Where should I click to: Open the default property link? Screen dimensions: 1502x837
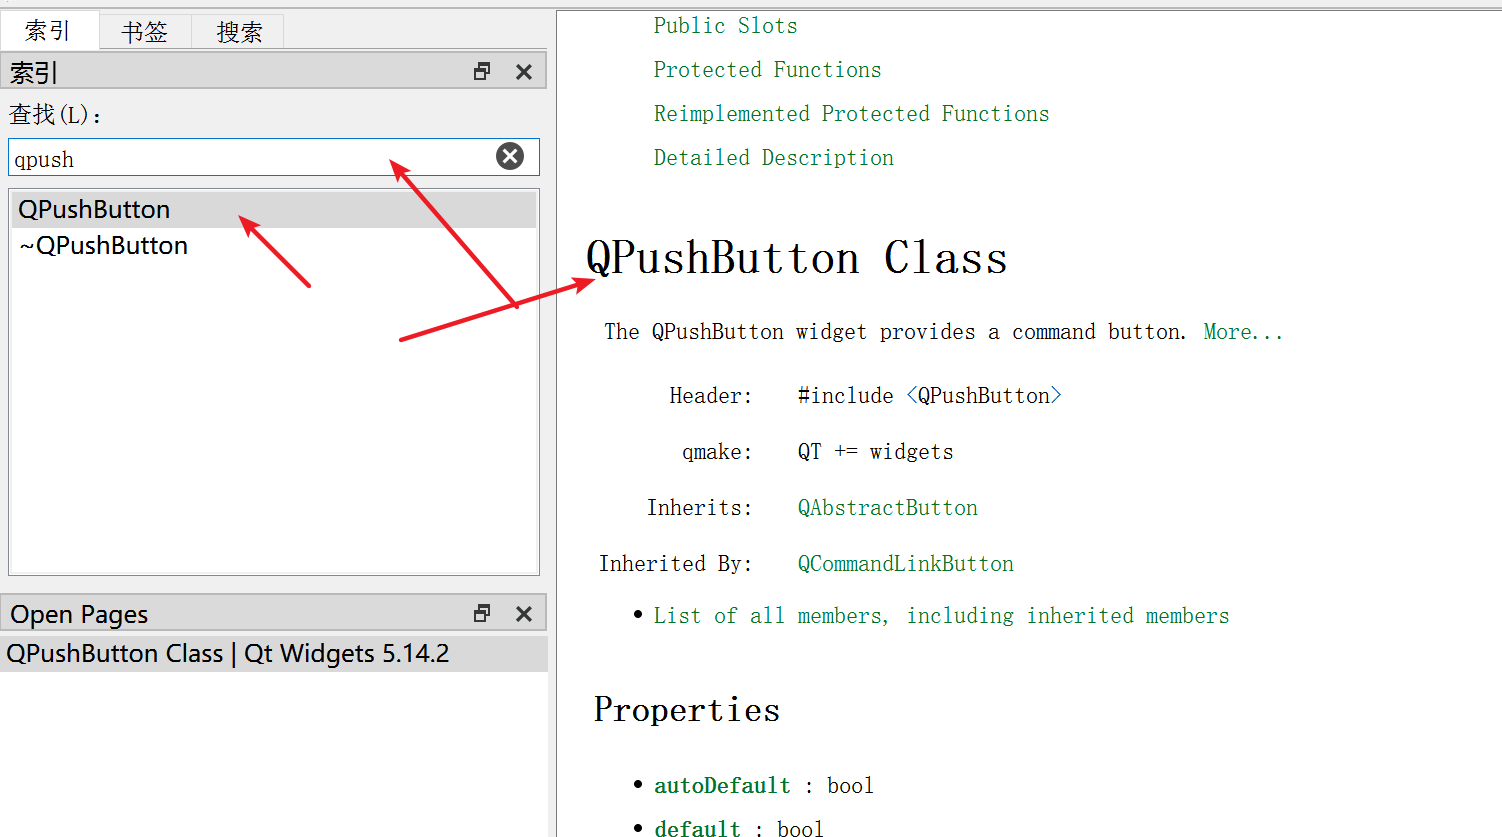[698, 828]
